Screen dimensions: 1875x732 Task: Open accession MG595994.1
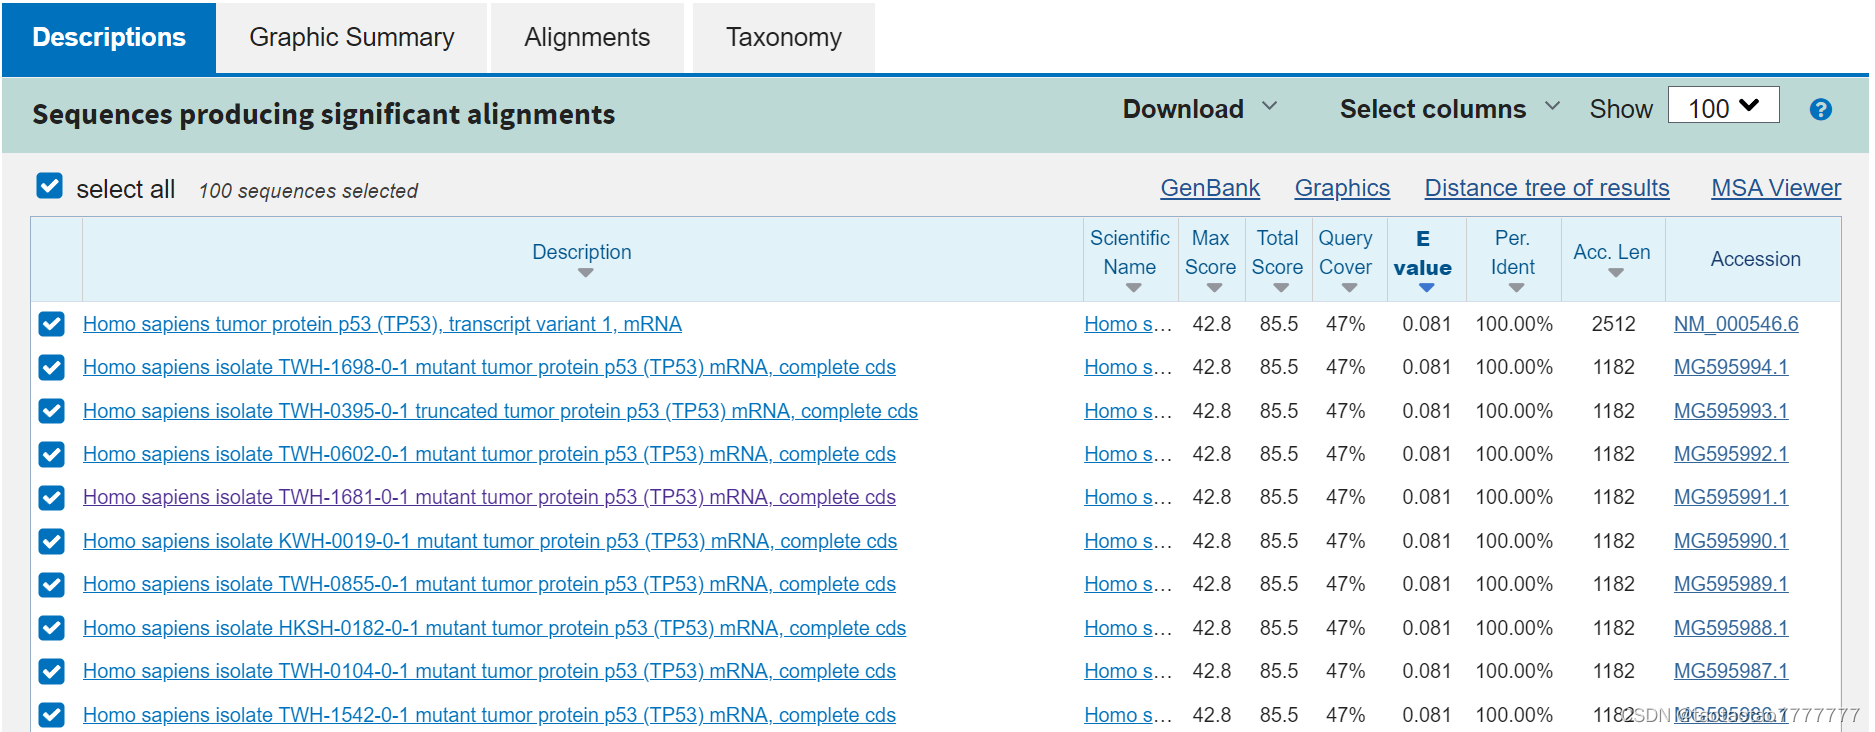(1731, 367)
